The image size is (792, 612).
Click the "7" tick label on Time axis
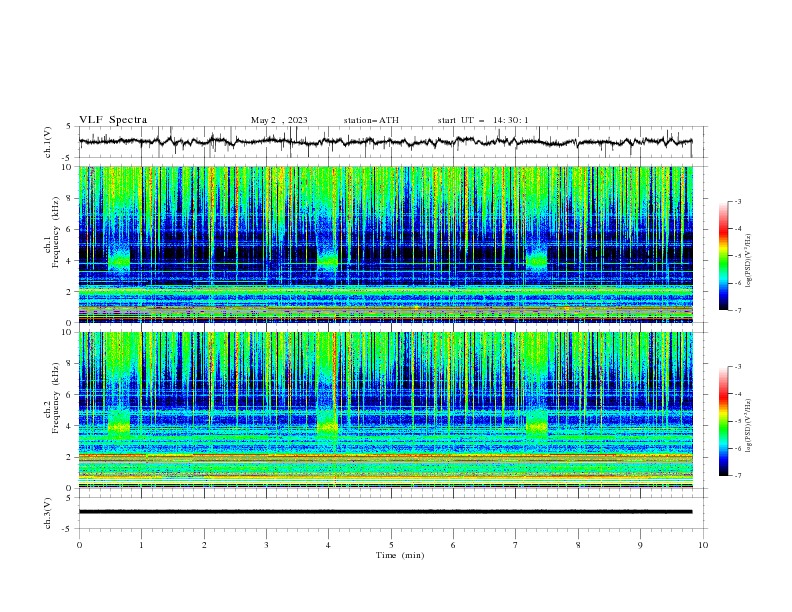pyautogui.click(x=516, y=545)
